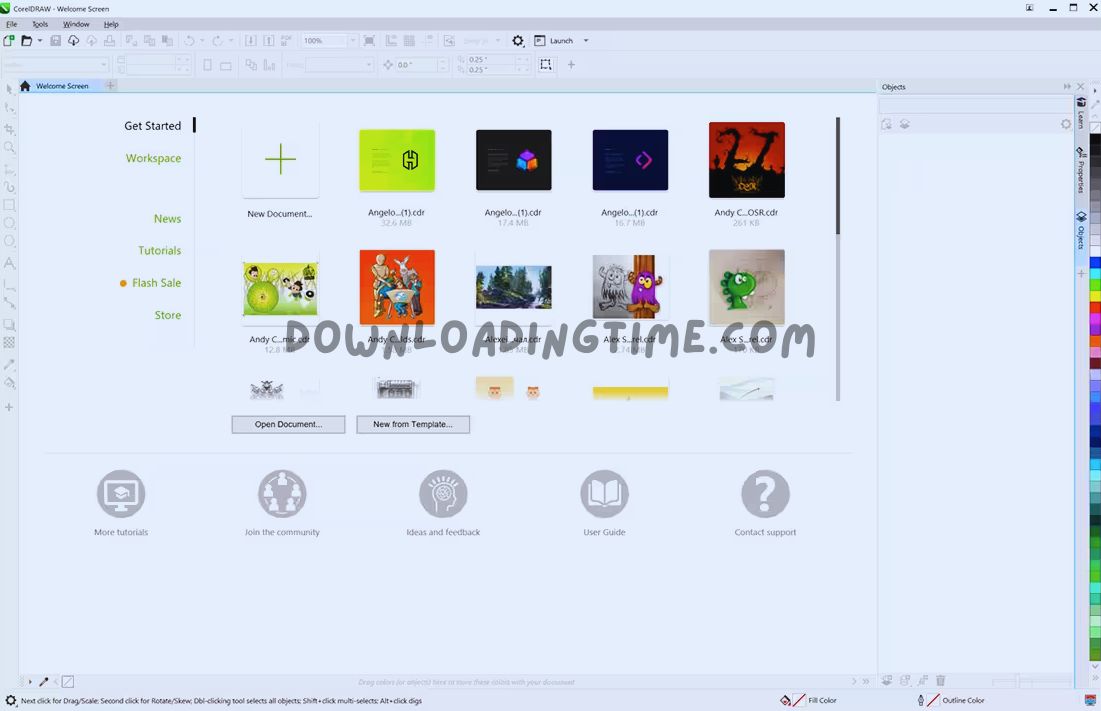Open the Tutorials section link
This screenshot has width=1101, height=711.
click(160, 250)
